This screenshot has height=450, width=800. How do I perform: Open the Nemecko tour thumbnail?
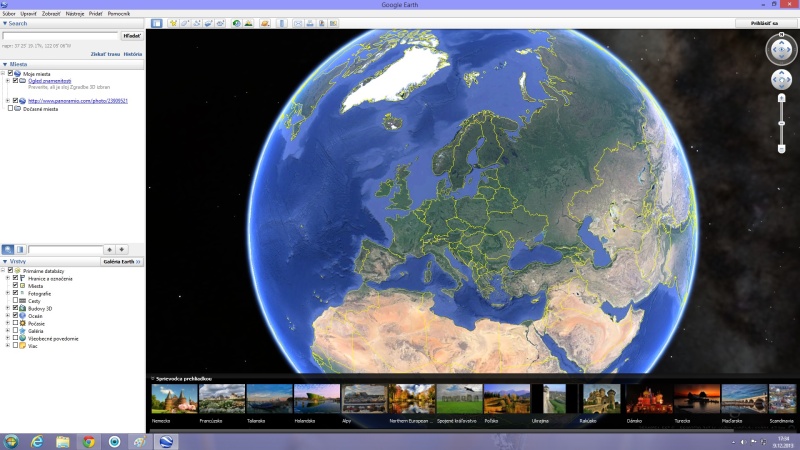tap(174, 398)
